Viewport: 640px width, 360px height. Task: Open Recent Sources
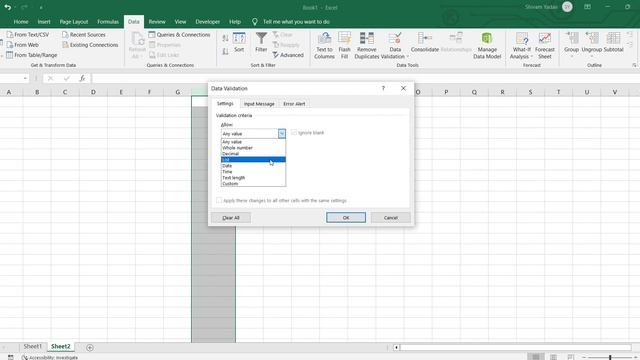(84, 35)
